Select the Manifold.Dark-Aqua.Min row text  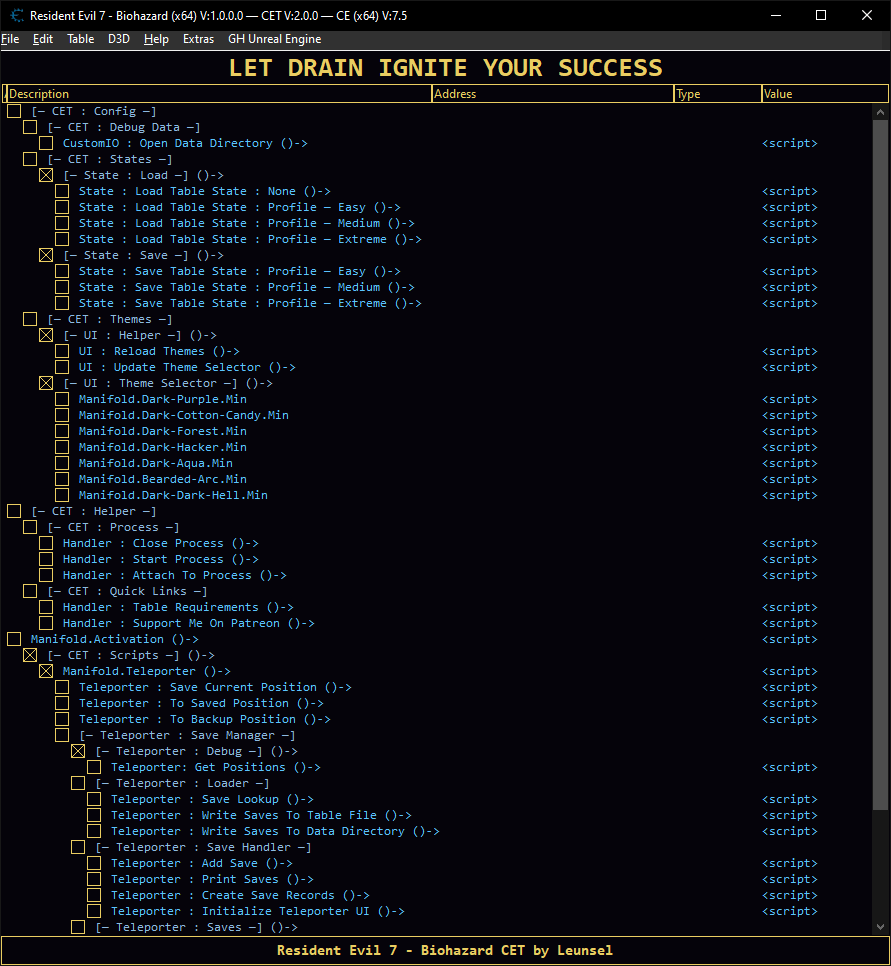pyautogui.click(x=156, y=463)
